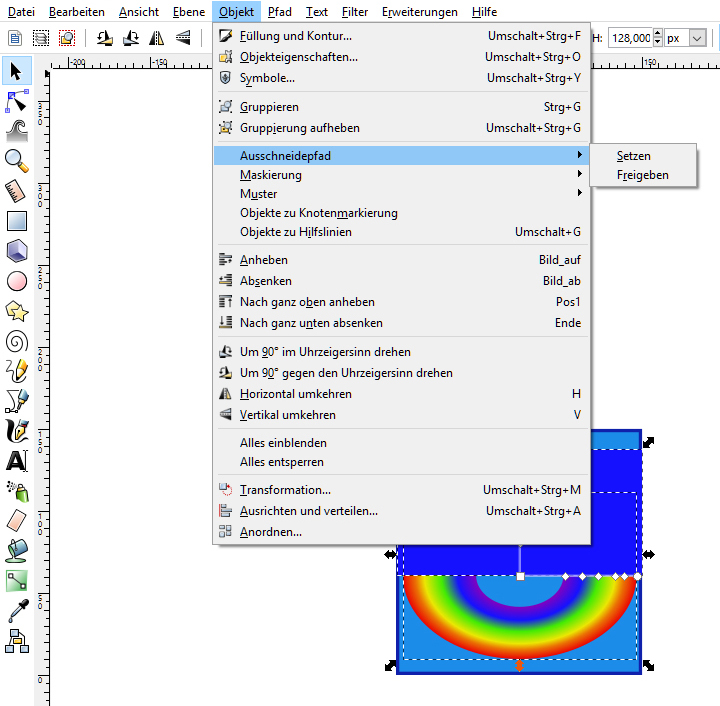This screenshot has height=706, width=720.
Task: Open the px unit dropdown
Action: pyautogui.click(x=686, y=37)
